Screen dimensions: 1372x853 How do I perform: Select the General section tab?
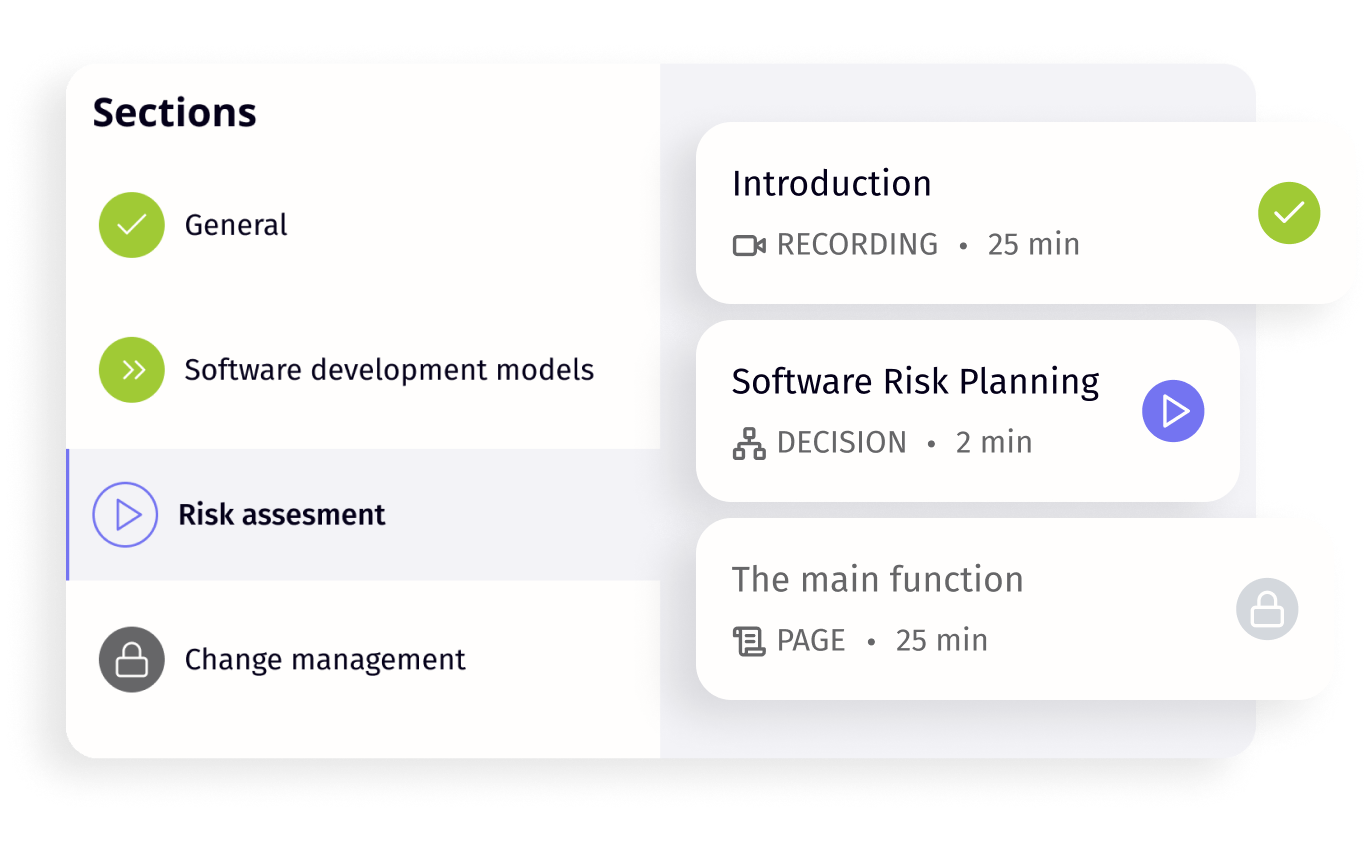pos(235,225)
